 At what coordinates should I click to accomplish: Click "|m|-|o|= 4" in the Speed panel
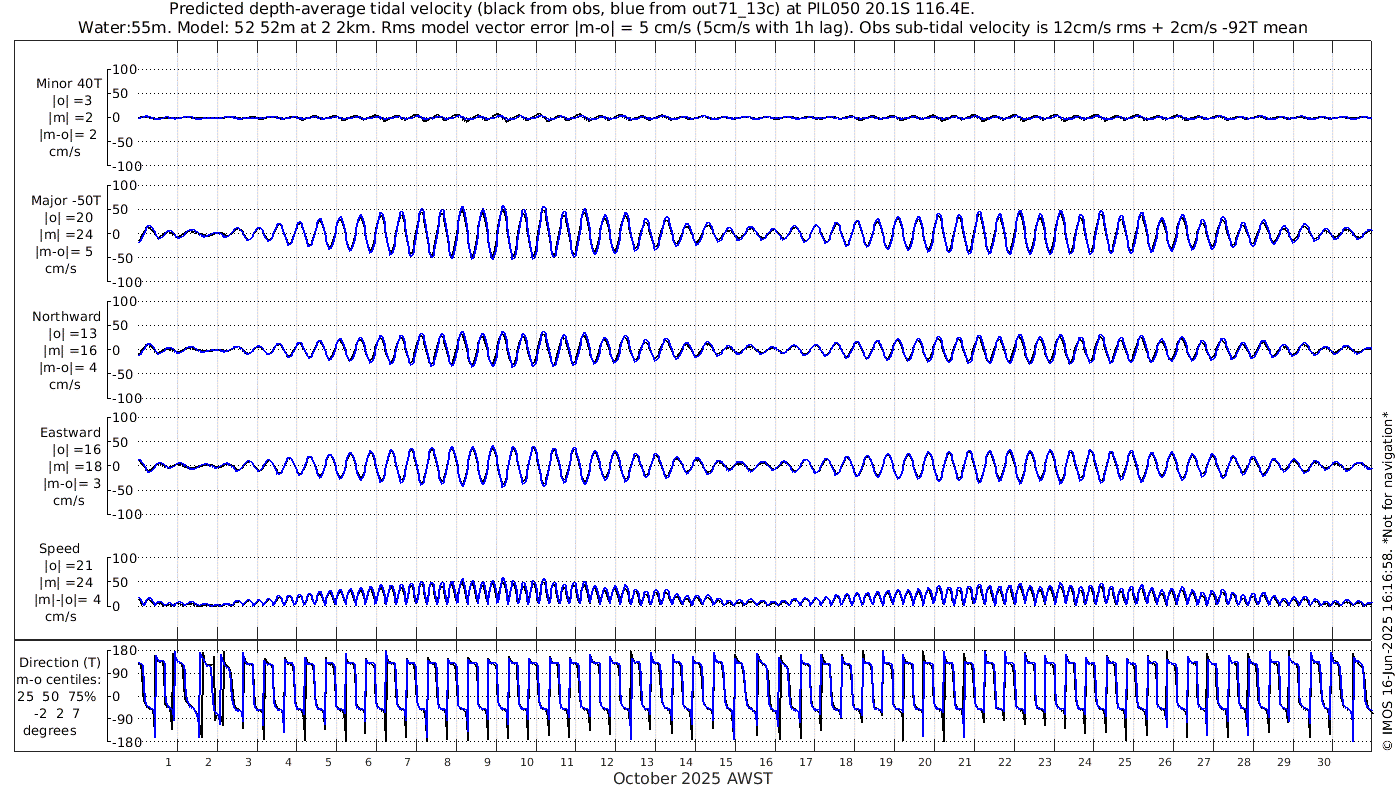[x=68, y=600]
